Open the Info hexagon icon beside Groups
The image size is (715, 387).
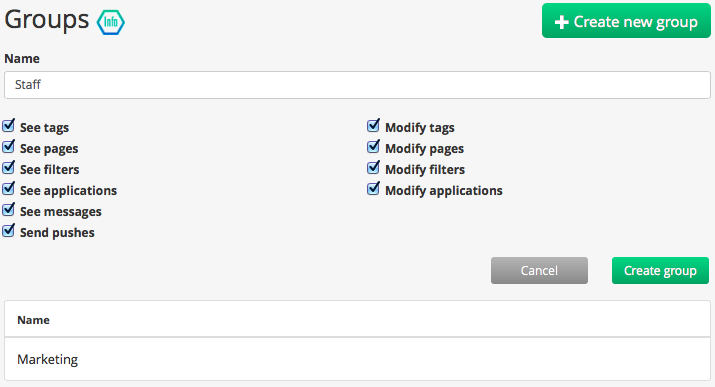pos(111,22)
